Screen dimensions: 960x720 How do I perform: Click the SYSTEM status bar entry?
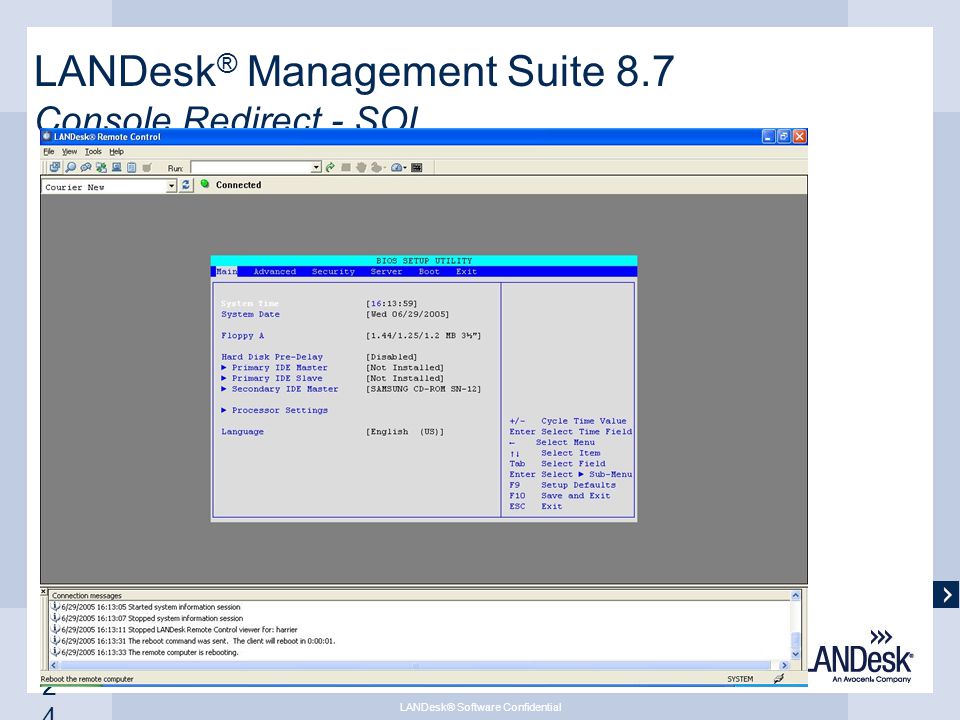pos(740,679)
